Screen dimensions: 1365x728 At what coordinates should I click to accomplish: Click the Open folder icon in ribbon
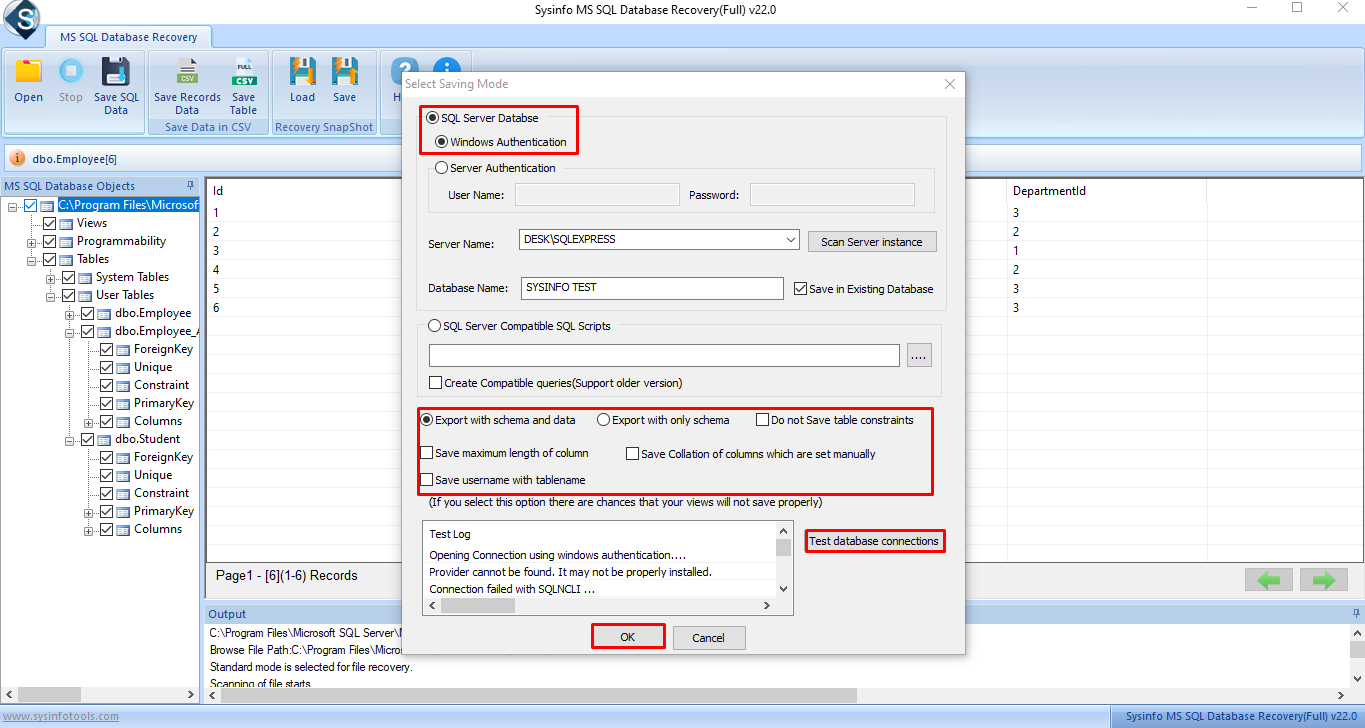pyautogui.click(x=28, y=73)
